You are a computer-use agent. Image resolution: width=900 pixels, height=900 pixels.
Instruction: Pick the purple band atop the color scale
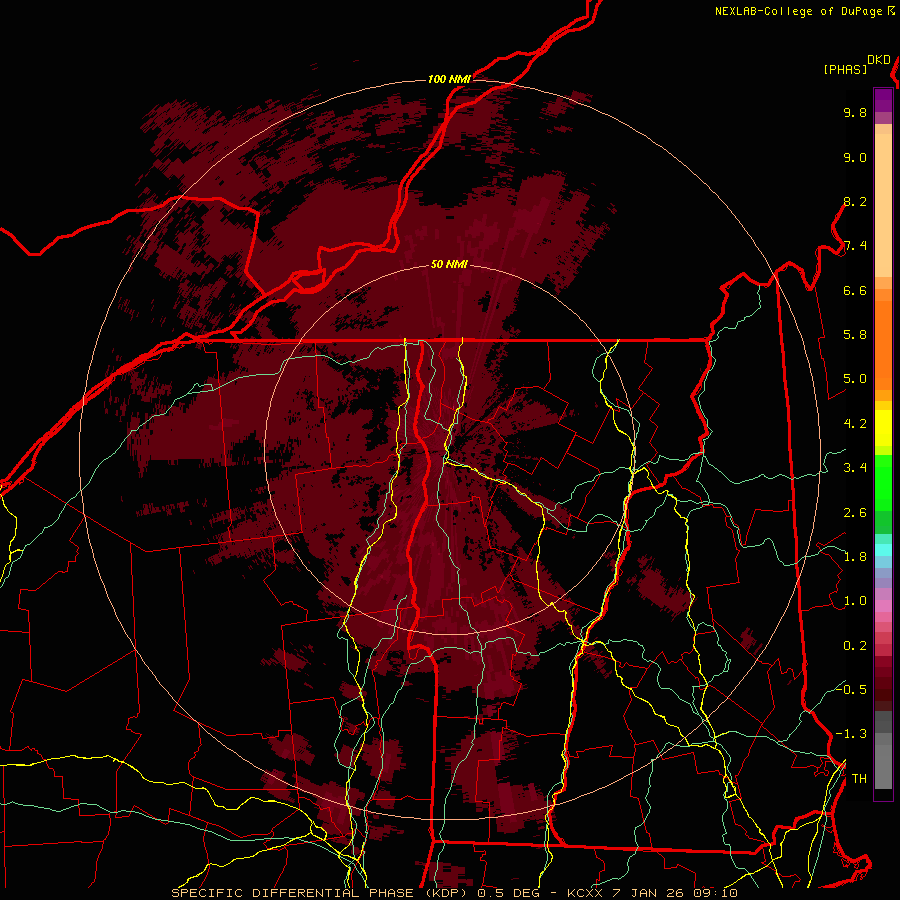(883, 100)
